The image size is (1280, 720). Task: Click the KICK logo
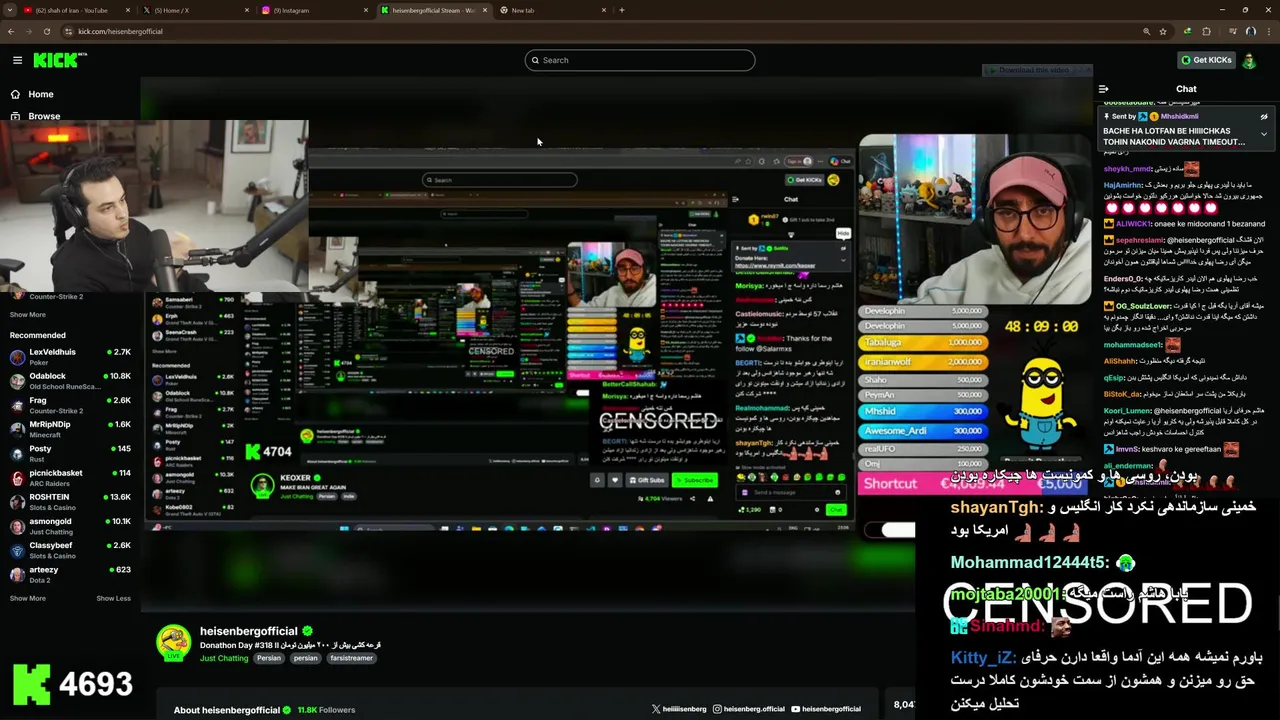[60, 60]
